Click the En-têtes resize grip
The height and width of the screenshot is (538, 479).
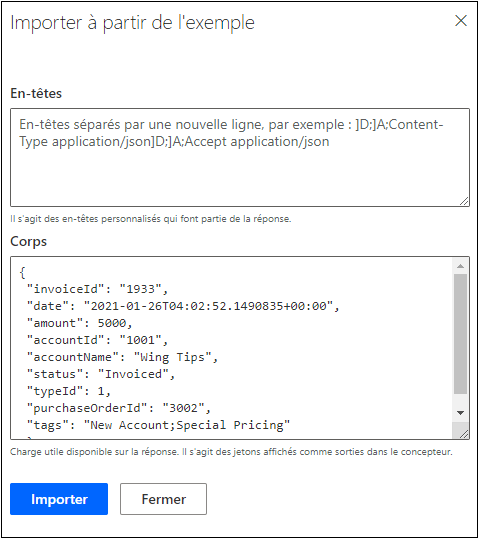[464, 201]
